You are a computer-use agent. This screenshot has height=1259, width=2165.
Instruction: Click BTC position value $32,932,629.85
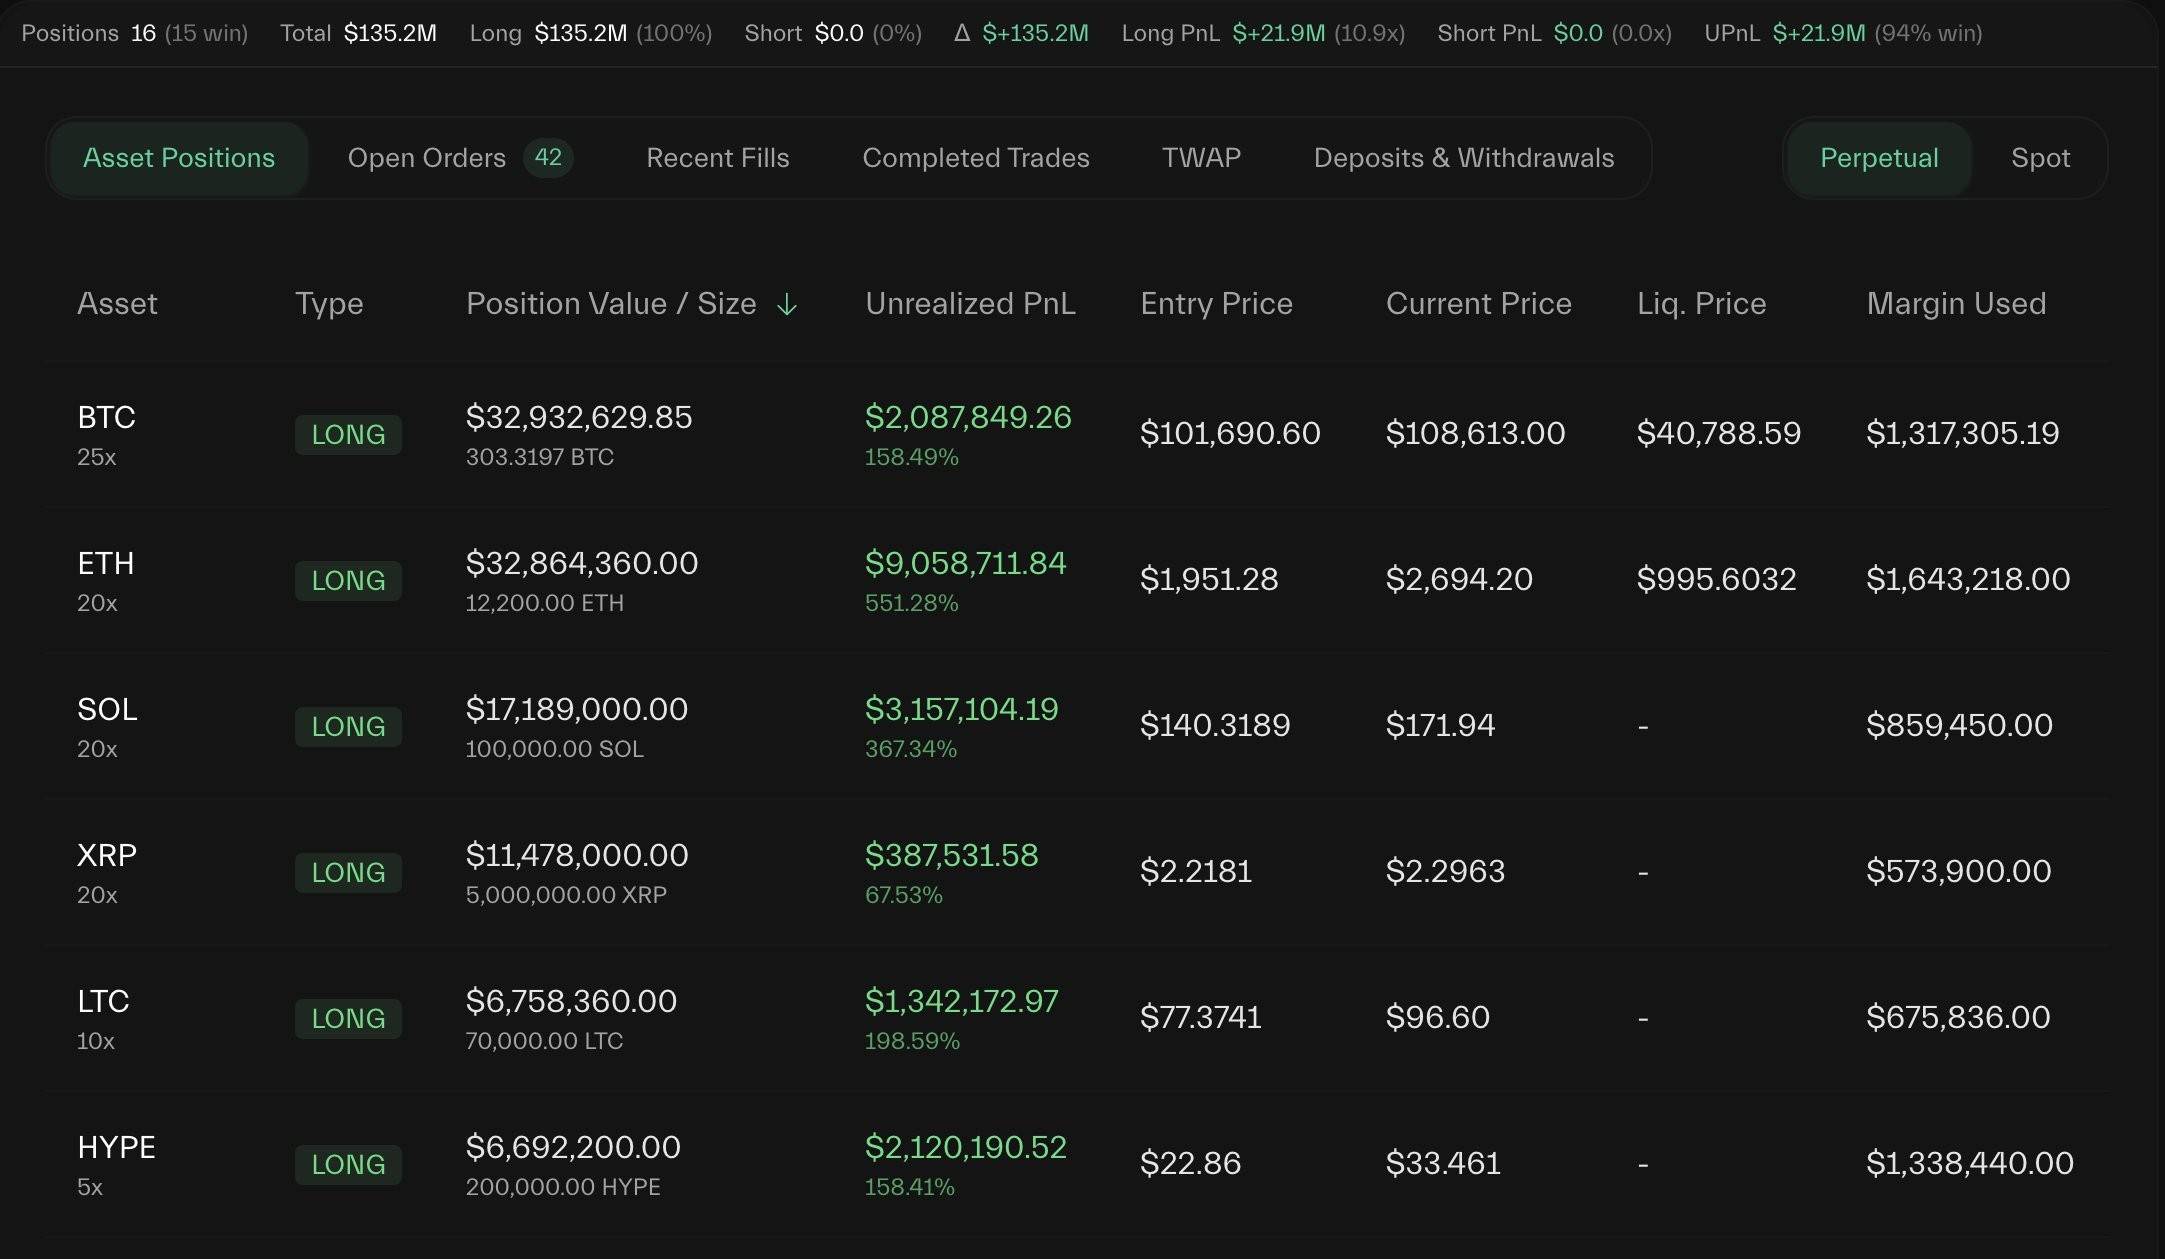click(579, 417)
